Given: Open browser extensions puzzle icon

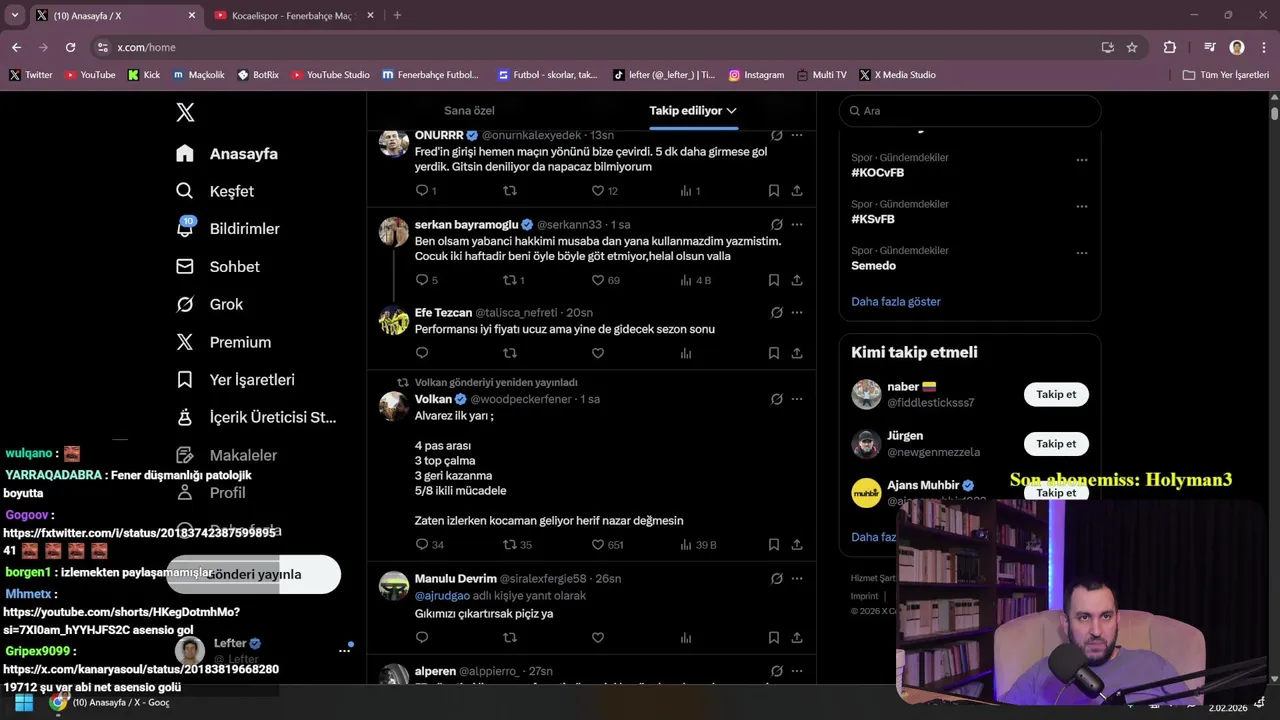Looking at the screenshot, I should tap(1170, 47).
